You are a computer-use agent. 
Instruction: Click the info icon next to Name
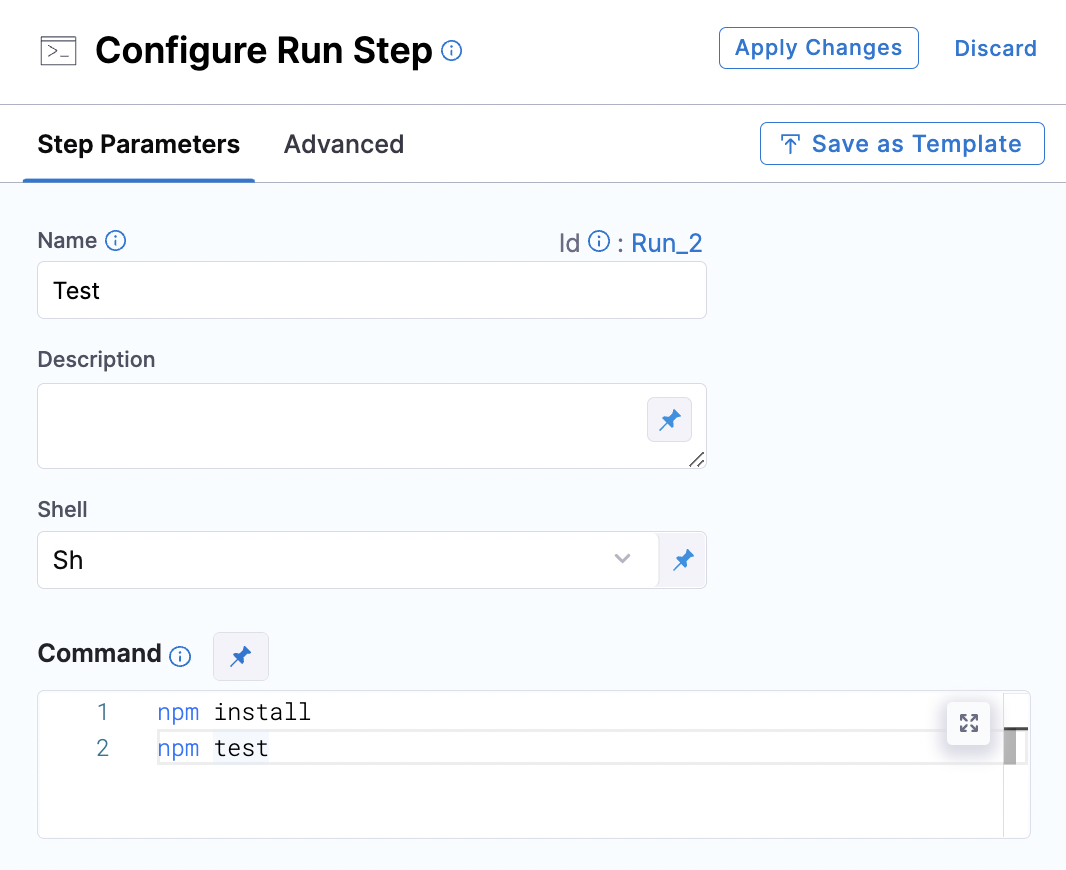pos(116,241)
